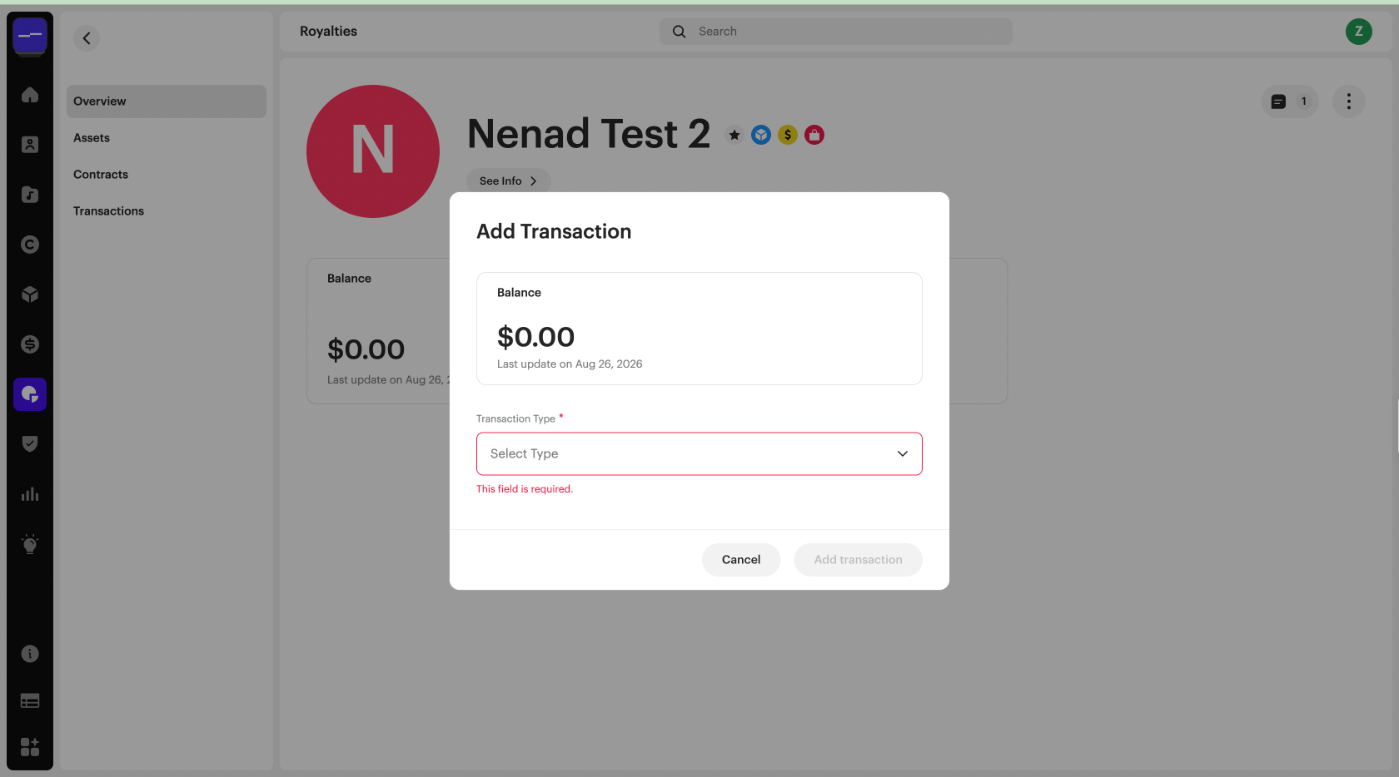
Task: Open the cube assets icon in sidebar
Action: tap(30, 294)
